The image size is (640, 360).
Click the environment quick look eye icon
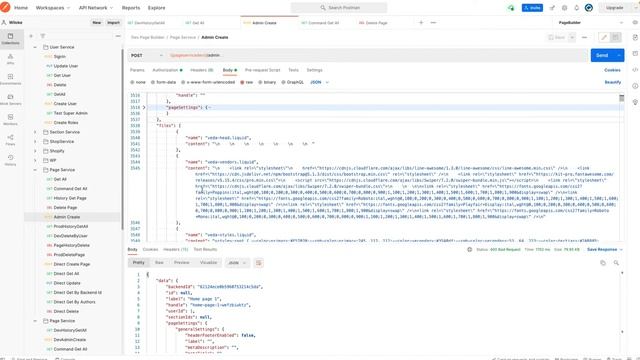pos(635,23)
